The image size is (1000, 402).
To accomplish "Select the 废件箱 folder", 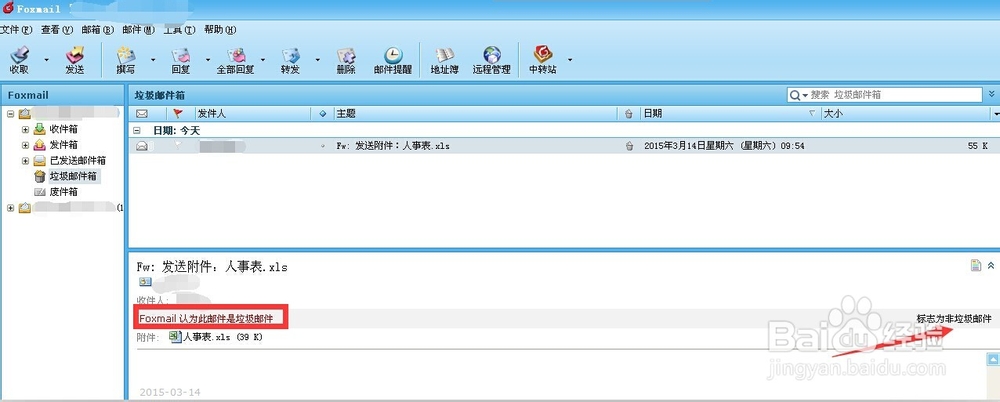I will (64, 192).
